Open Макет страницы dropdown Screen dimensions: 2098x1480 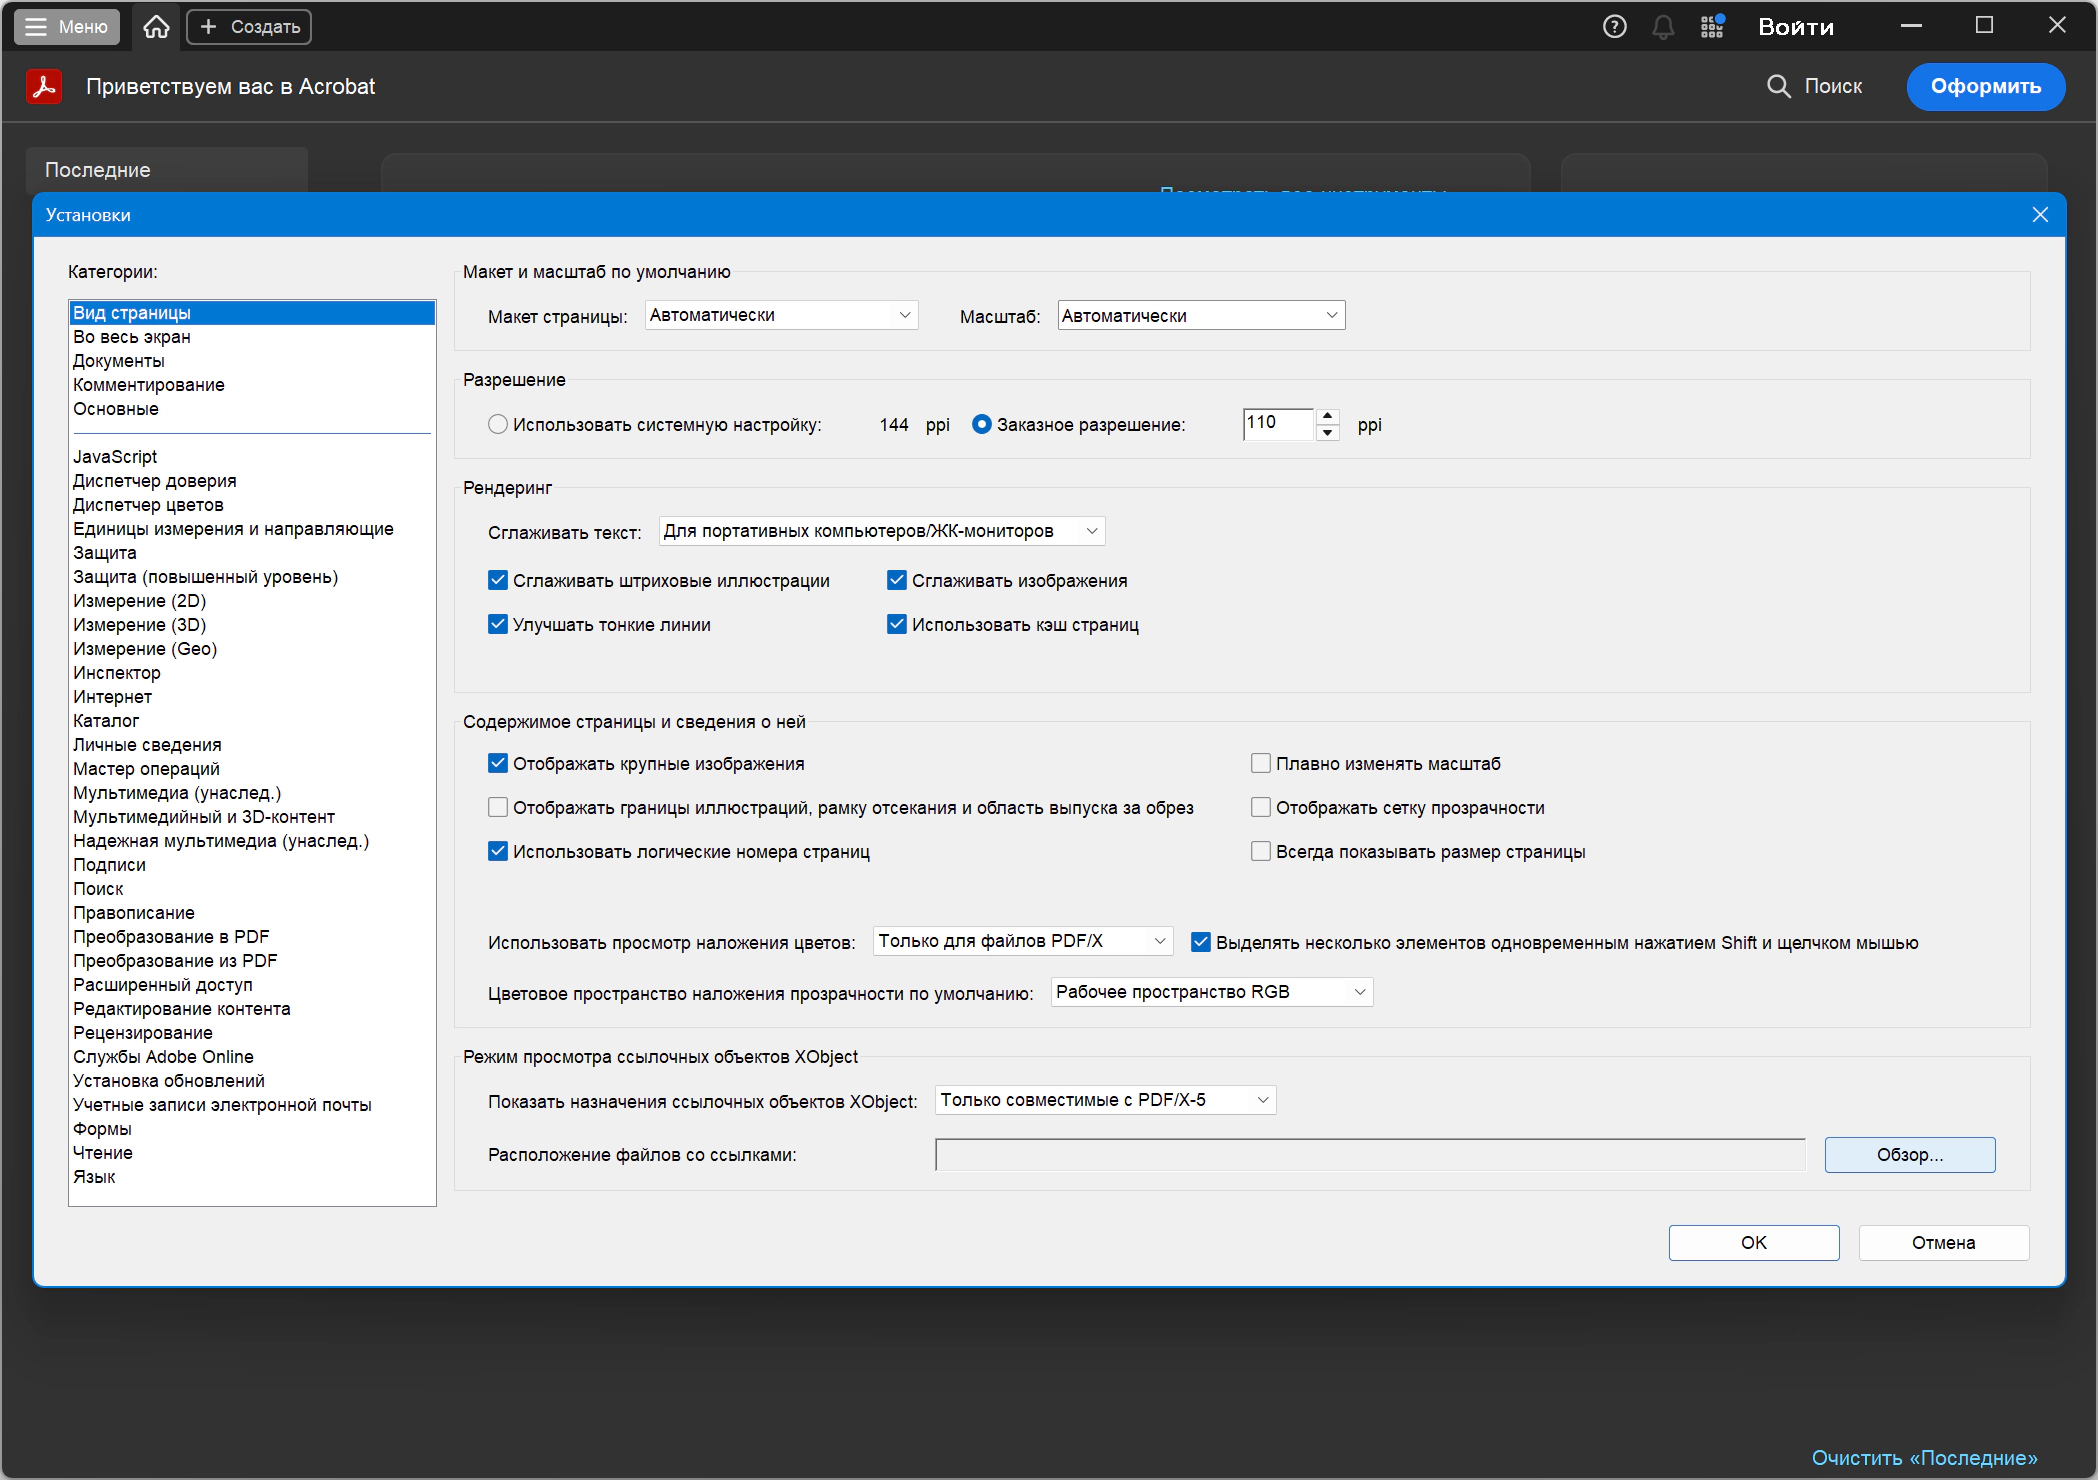(x=781, y=316)
